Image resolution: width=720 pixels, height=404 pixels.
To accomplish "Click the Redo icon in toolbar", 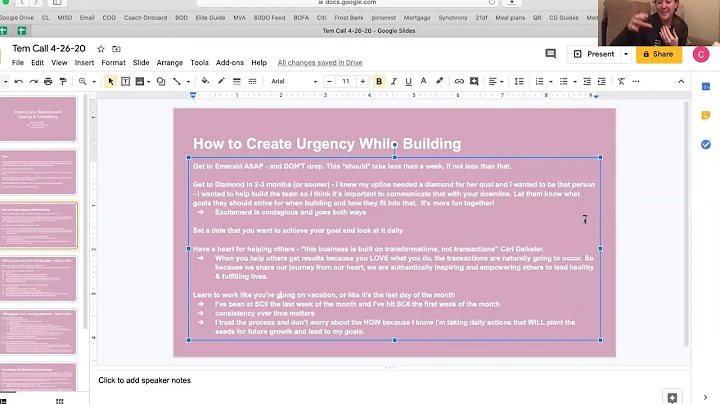I will [34, 81].
